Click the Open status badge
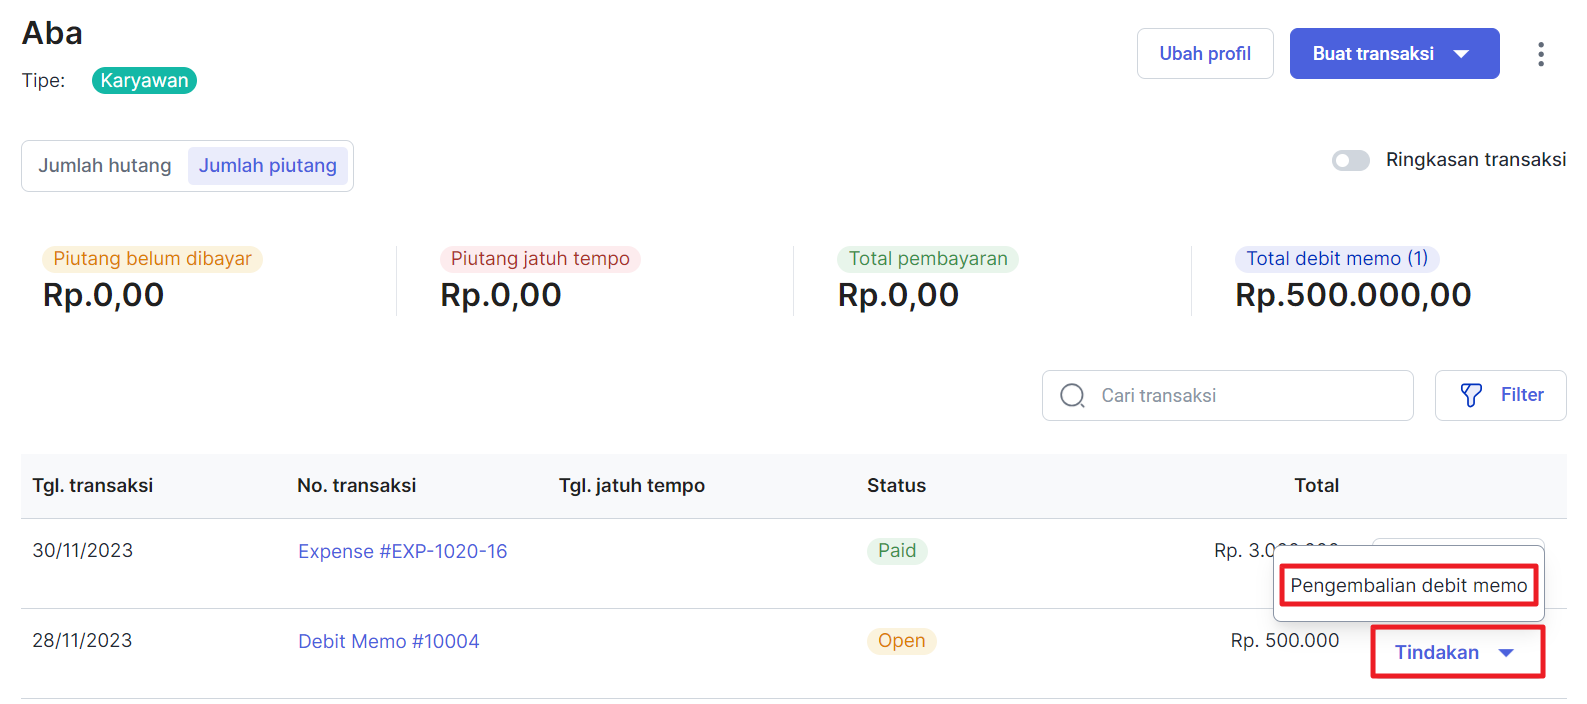The width and height of the screenshot is (1587, 704). tap(901, 641)
